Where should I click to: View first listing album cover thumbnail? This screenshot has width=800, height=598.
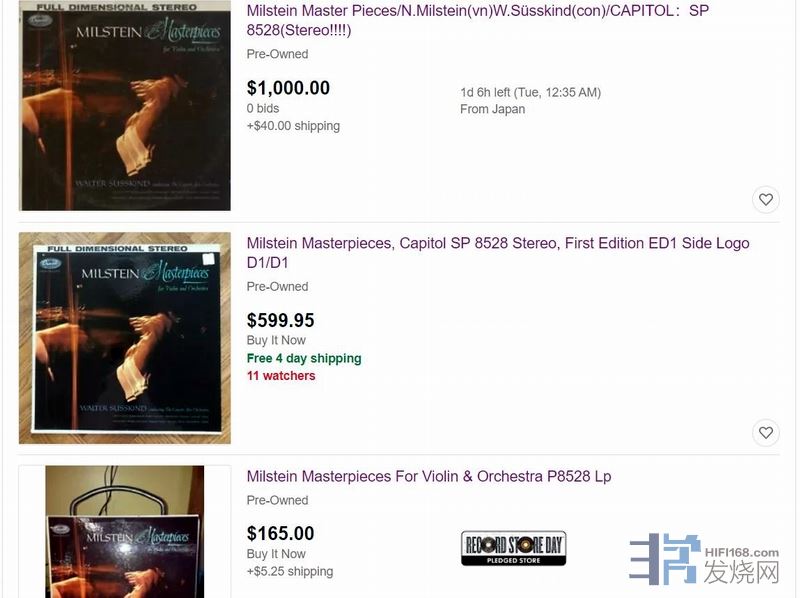[x=124, y=106]
